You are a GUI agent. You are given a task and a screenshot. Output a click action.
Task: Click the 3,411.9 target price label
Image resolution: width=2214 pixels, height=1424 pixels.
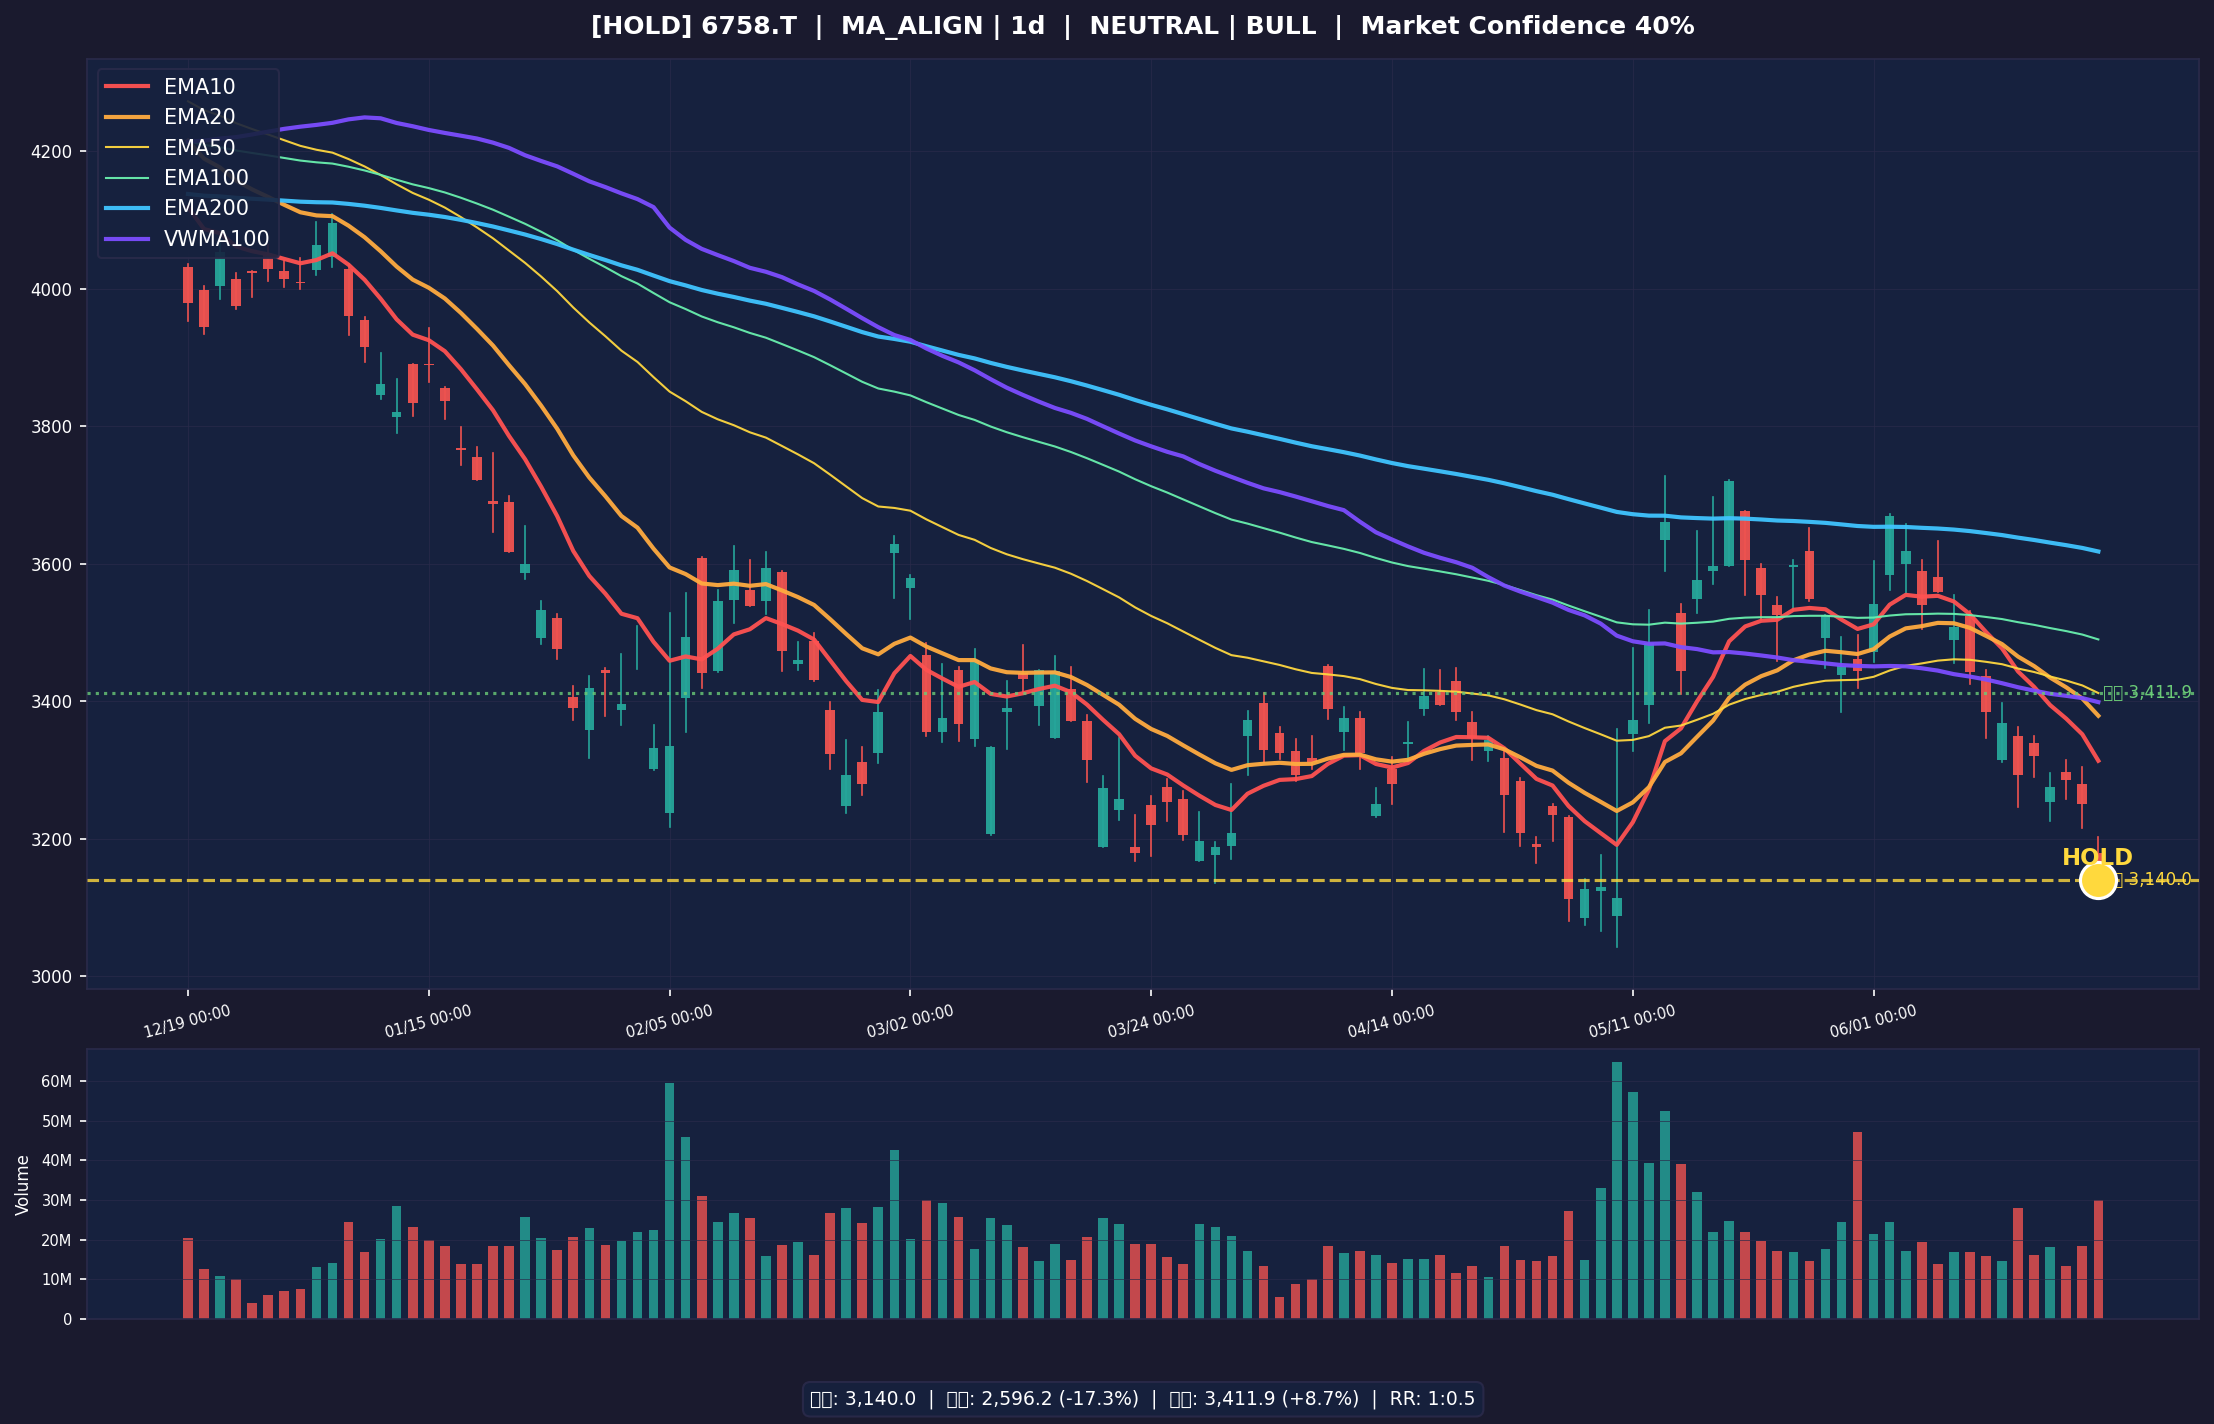(x=2147, y=692)
